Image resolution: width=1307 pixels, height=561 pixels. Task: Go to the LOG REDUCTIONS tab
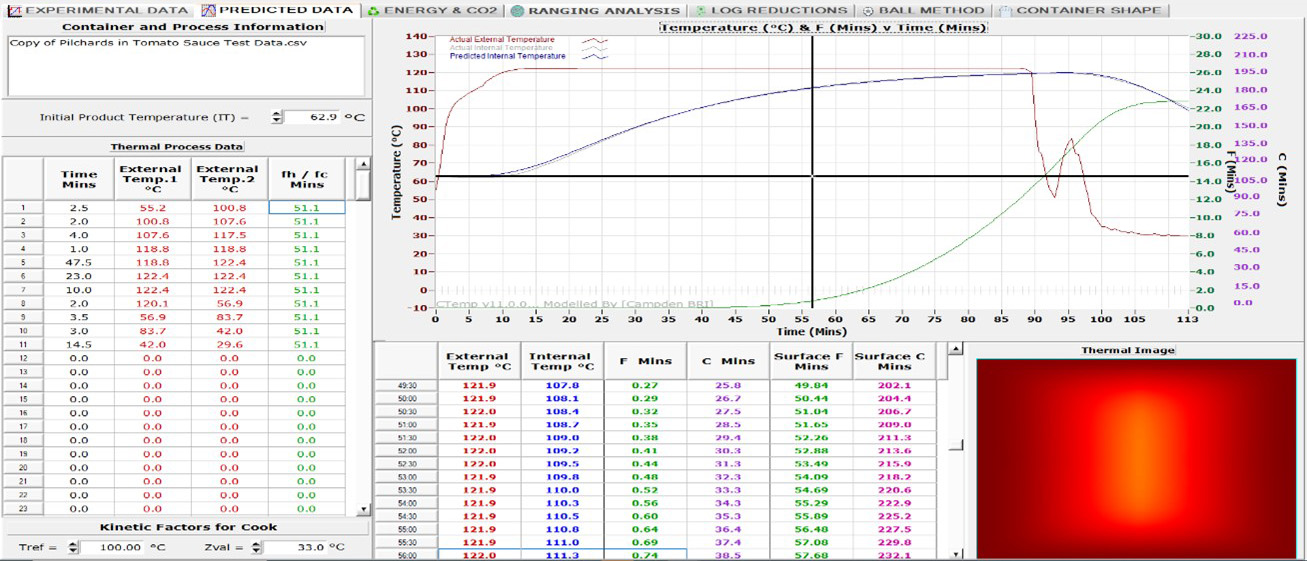tap(770, 10)
